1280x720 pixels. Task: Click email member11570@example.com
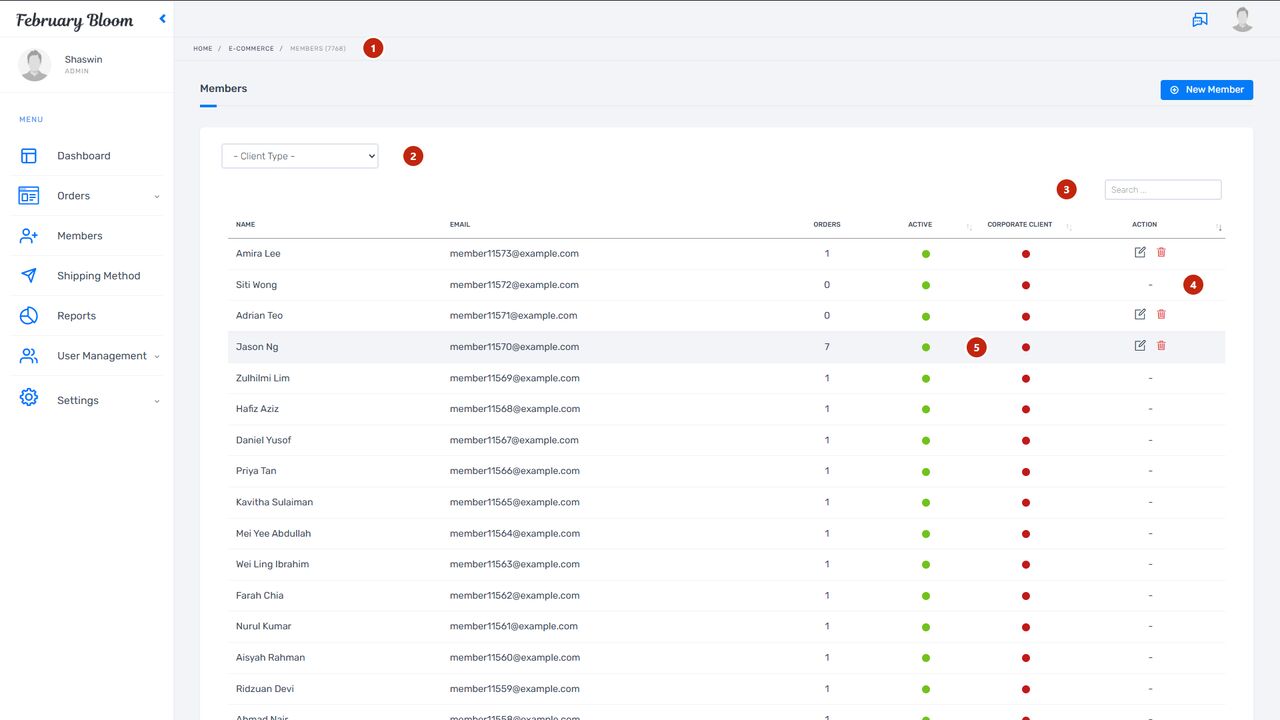(x=514, y=347)
